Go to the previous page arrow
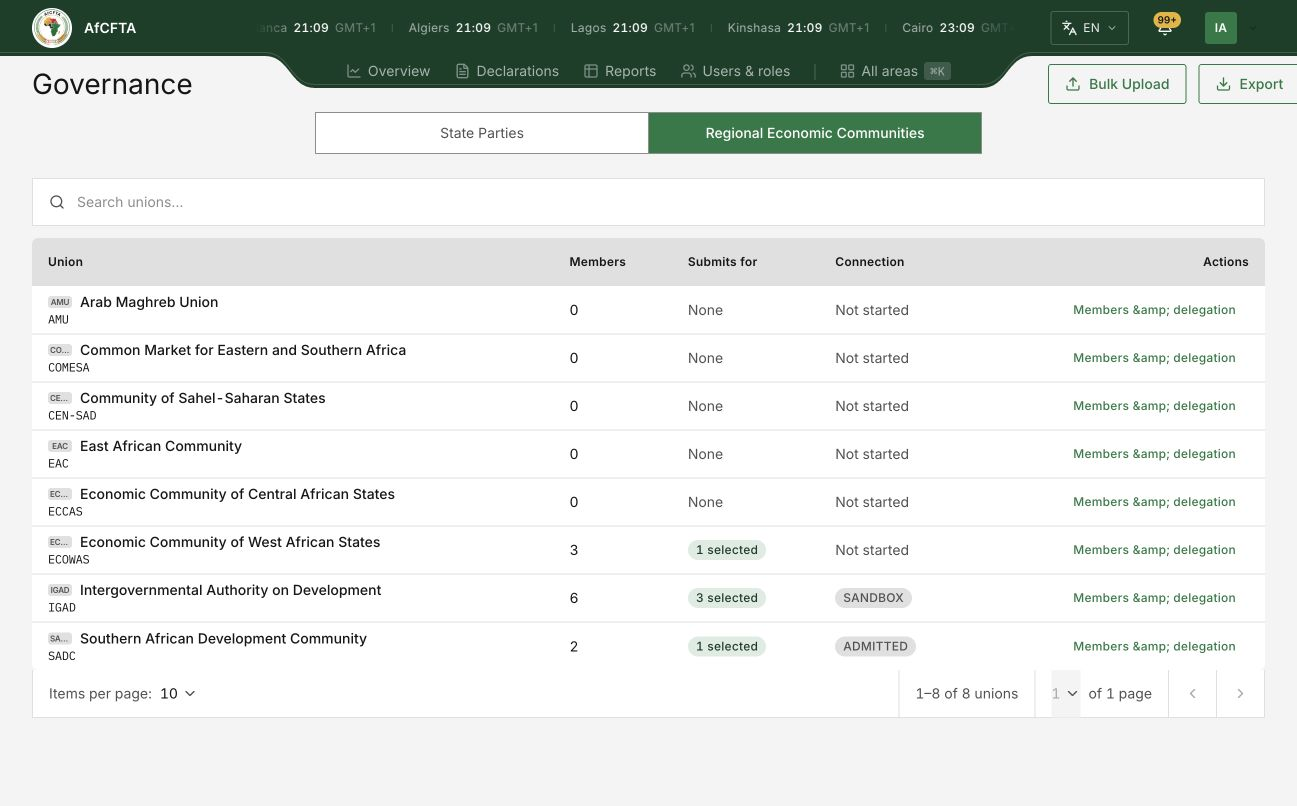1297x806 pixels. 1192,693
